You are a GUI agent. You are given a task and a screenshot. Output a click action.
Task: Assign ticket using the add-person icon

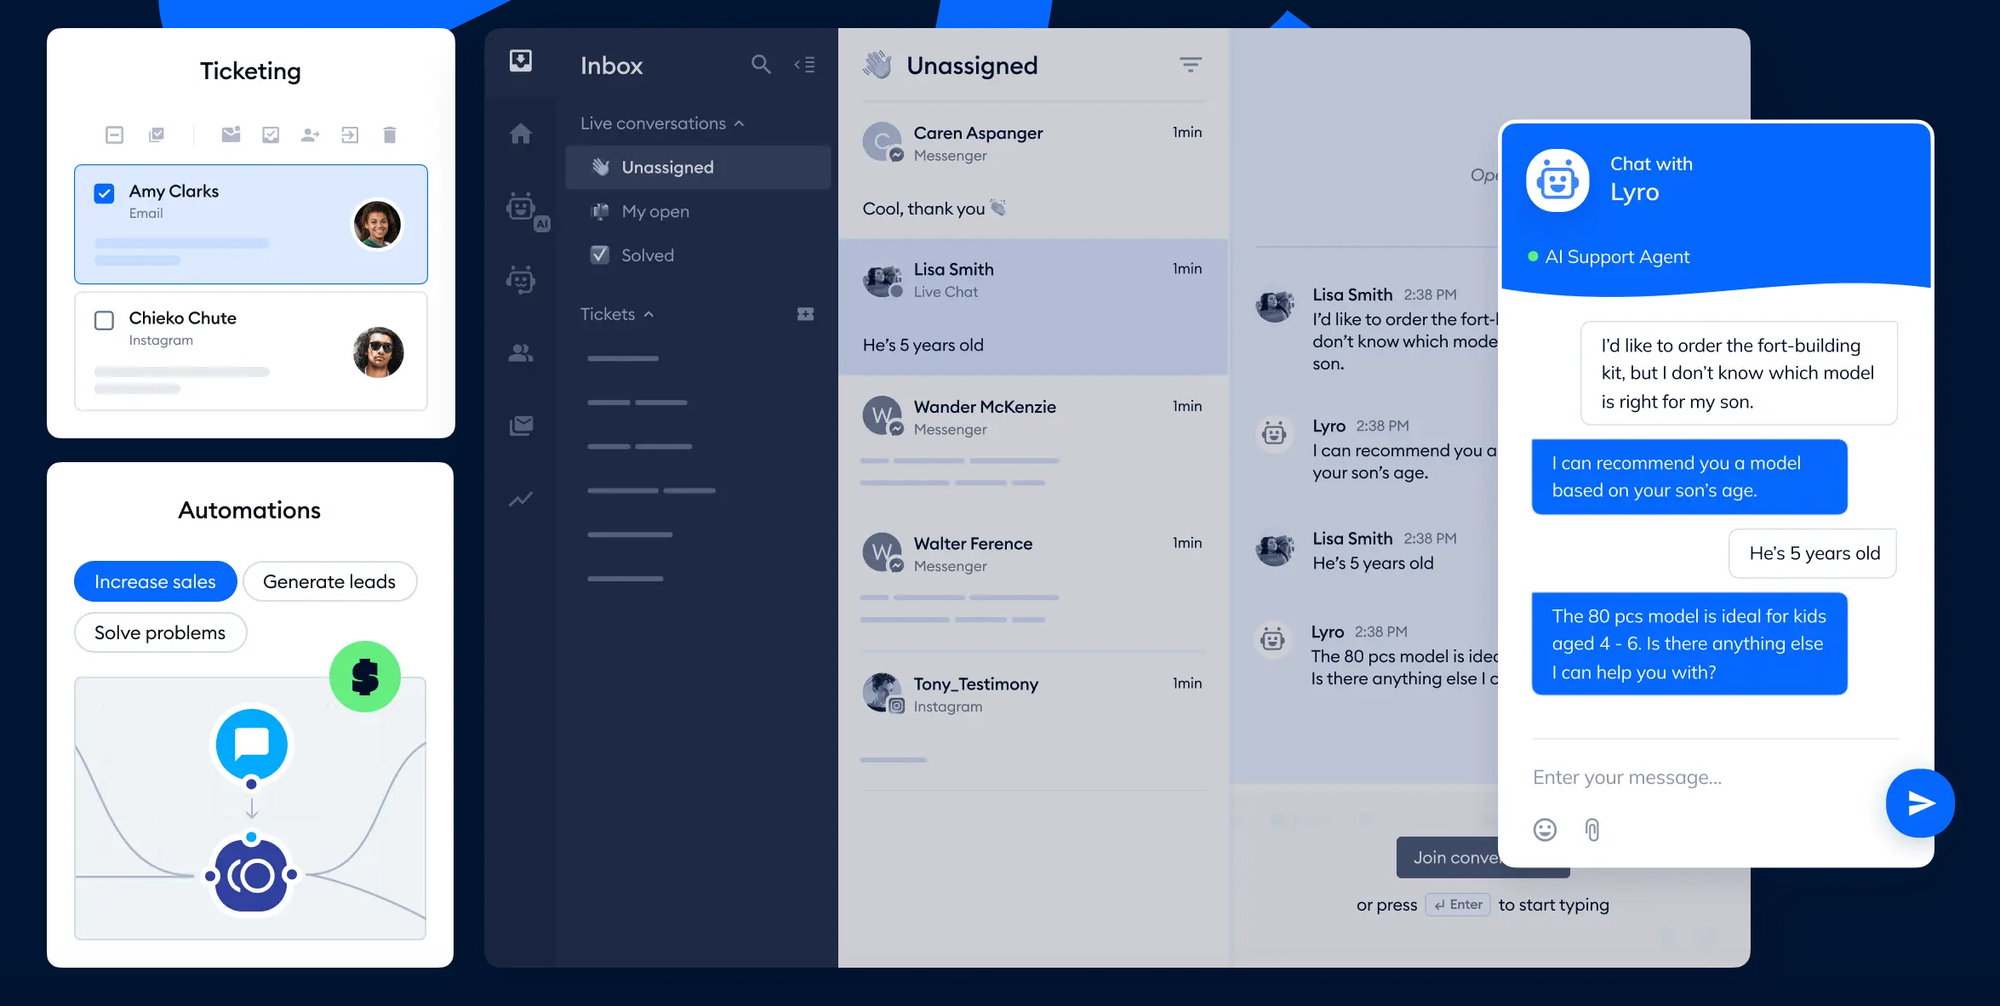coord(310,135)
